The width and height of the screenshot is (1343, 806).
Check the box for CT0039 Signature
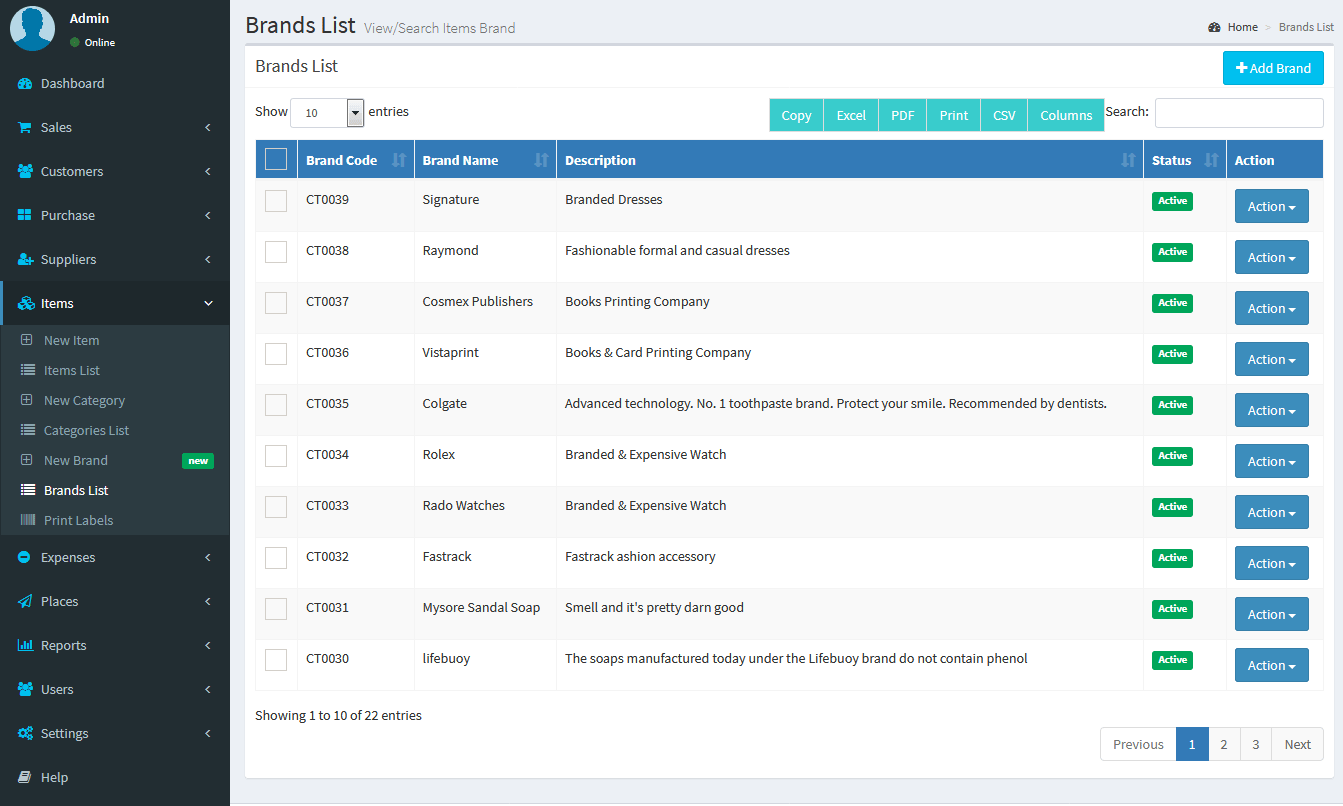point(276,201)
